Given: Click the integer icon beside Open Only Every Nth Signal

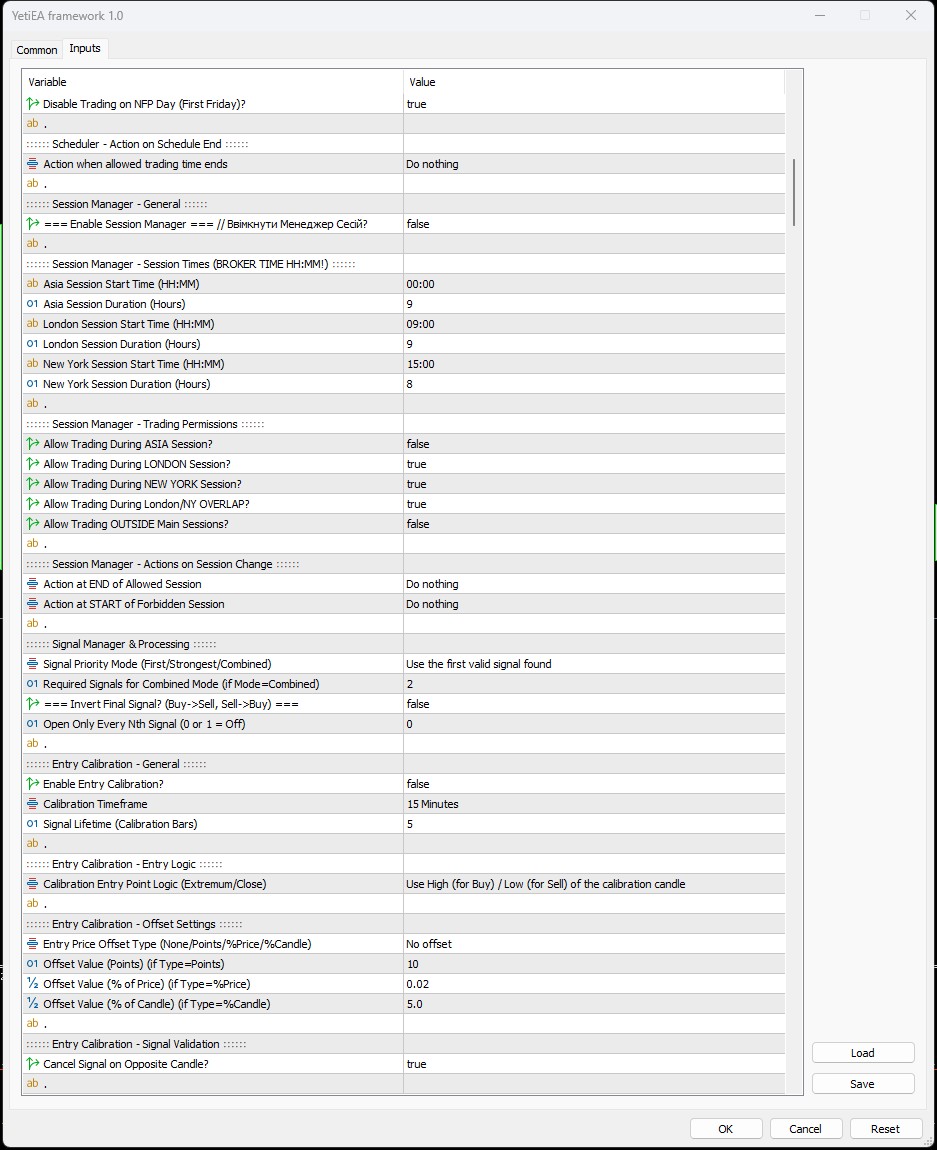Looking at the screenshot, I should tap(32, 724).
